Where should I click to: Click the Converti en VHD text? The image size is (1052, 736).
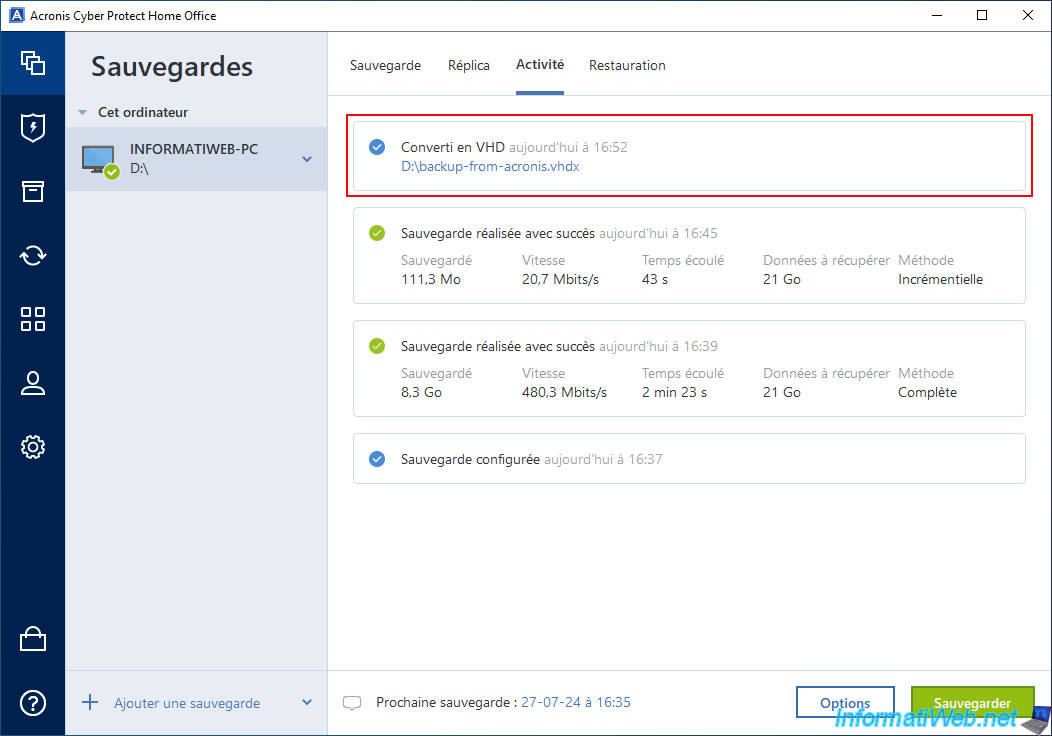coord(453,147)
